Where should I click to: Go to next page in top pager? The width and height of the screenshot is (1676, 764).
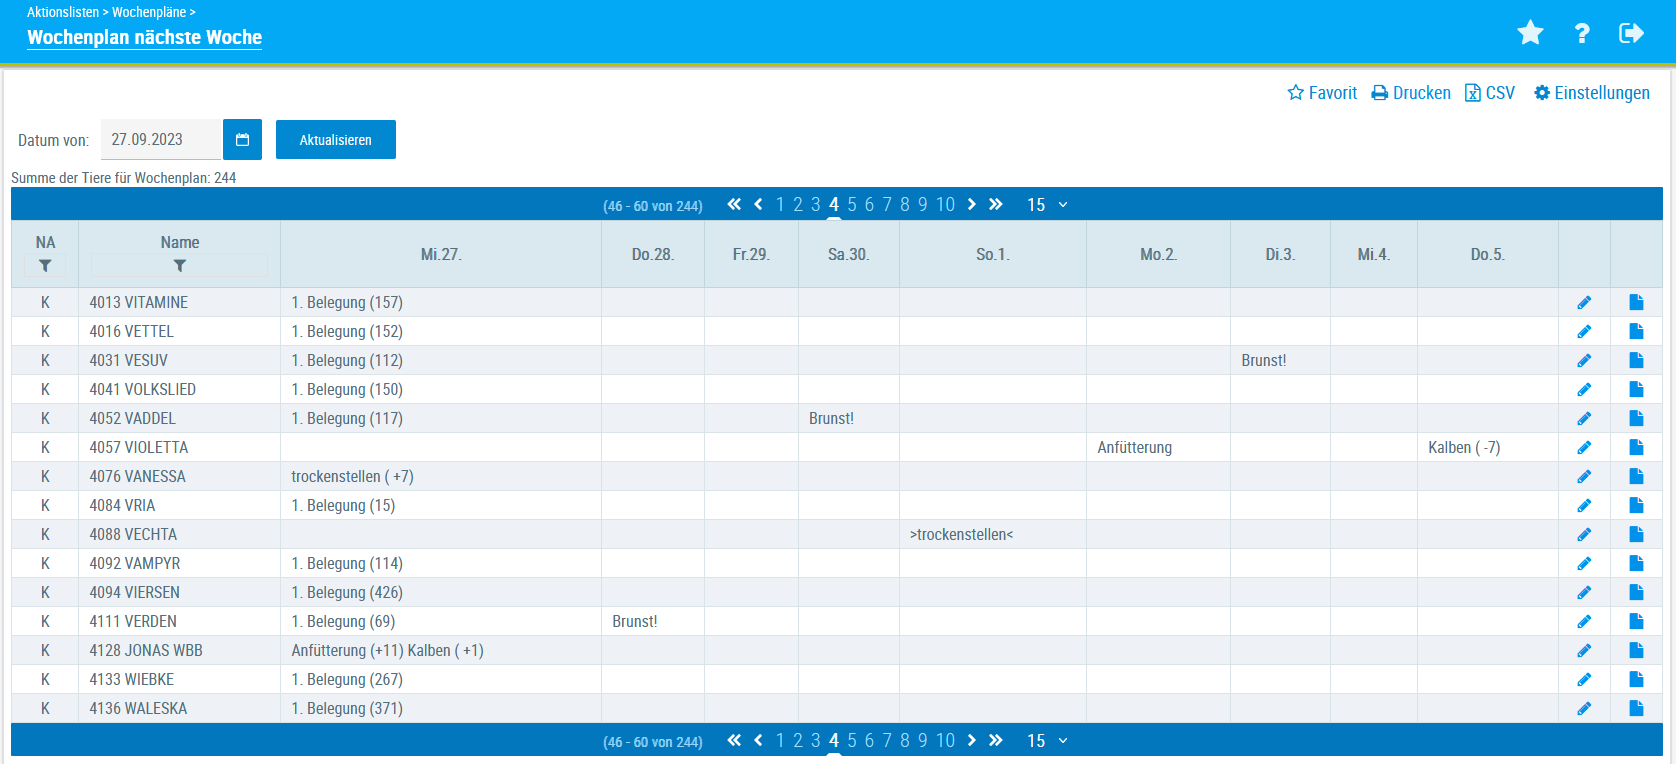[x=971, y=204]
